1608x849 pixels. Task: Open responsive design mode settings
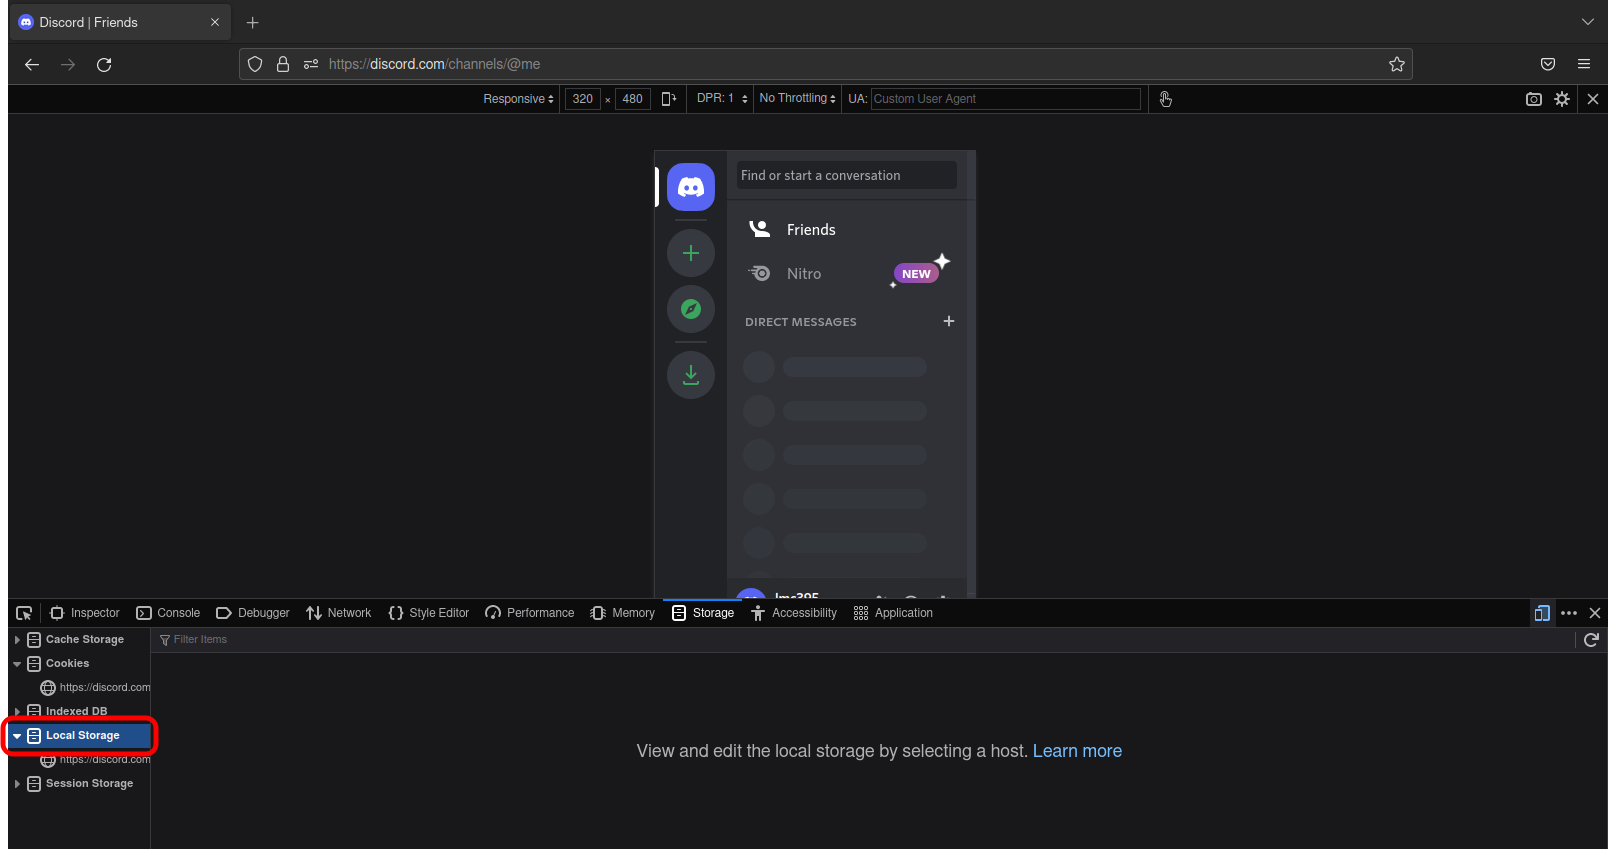(x=1562, y=99)
